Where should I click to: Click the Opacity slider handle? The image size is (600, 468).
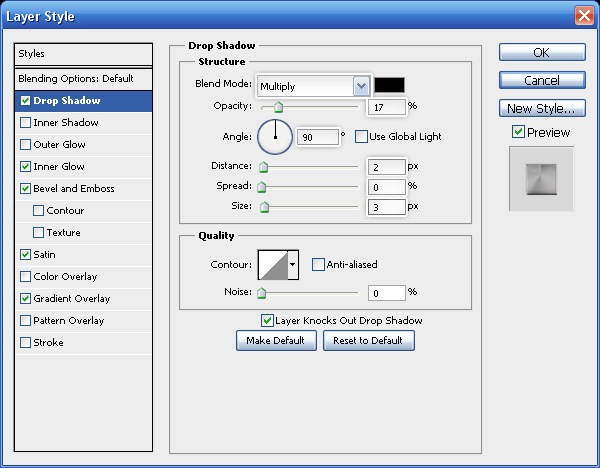coord(278,107)
